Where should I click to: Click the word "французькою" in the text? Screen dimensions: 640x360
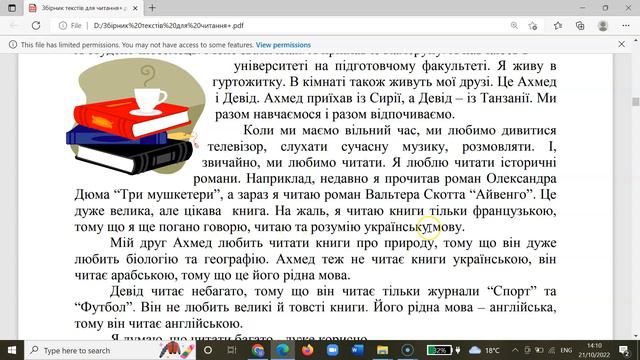(x=514, y=211)
